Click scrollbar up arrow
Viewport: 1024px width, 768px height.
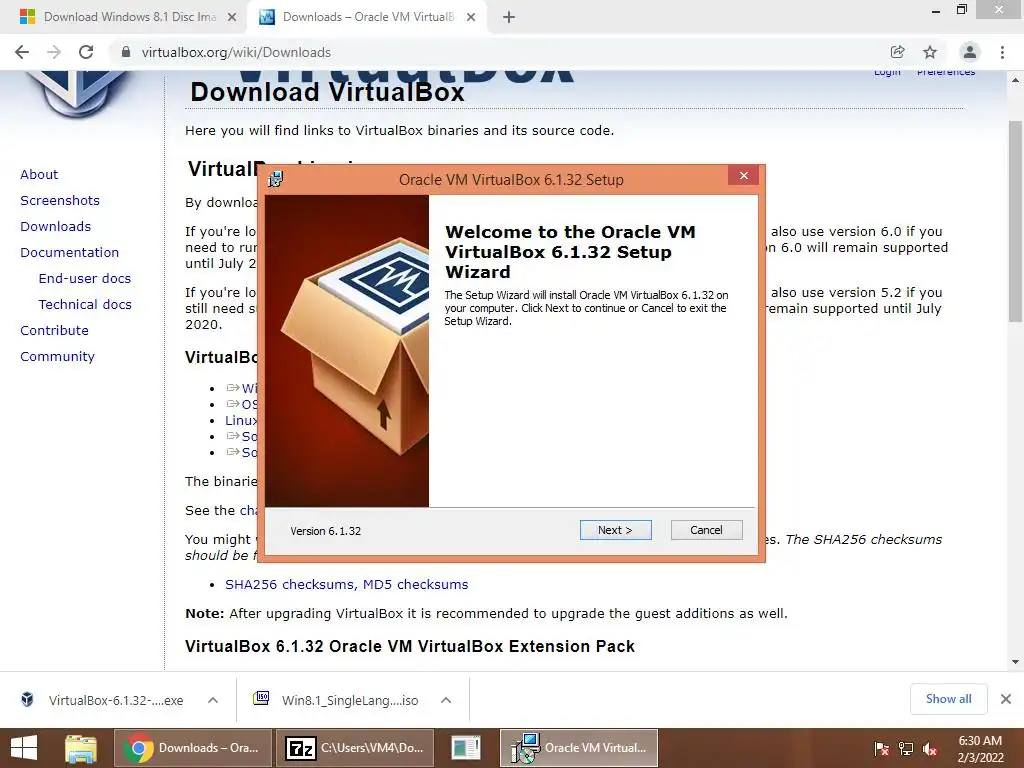click(1015, 80)
